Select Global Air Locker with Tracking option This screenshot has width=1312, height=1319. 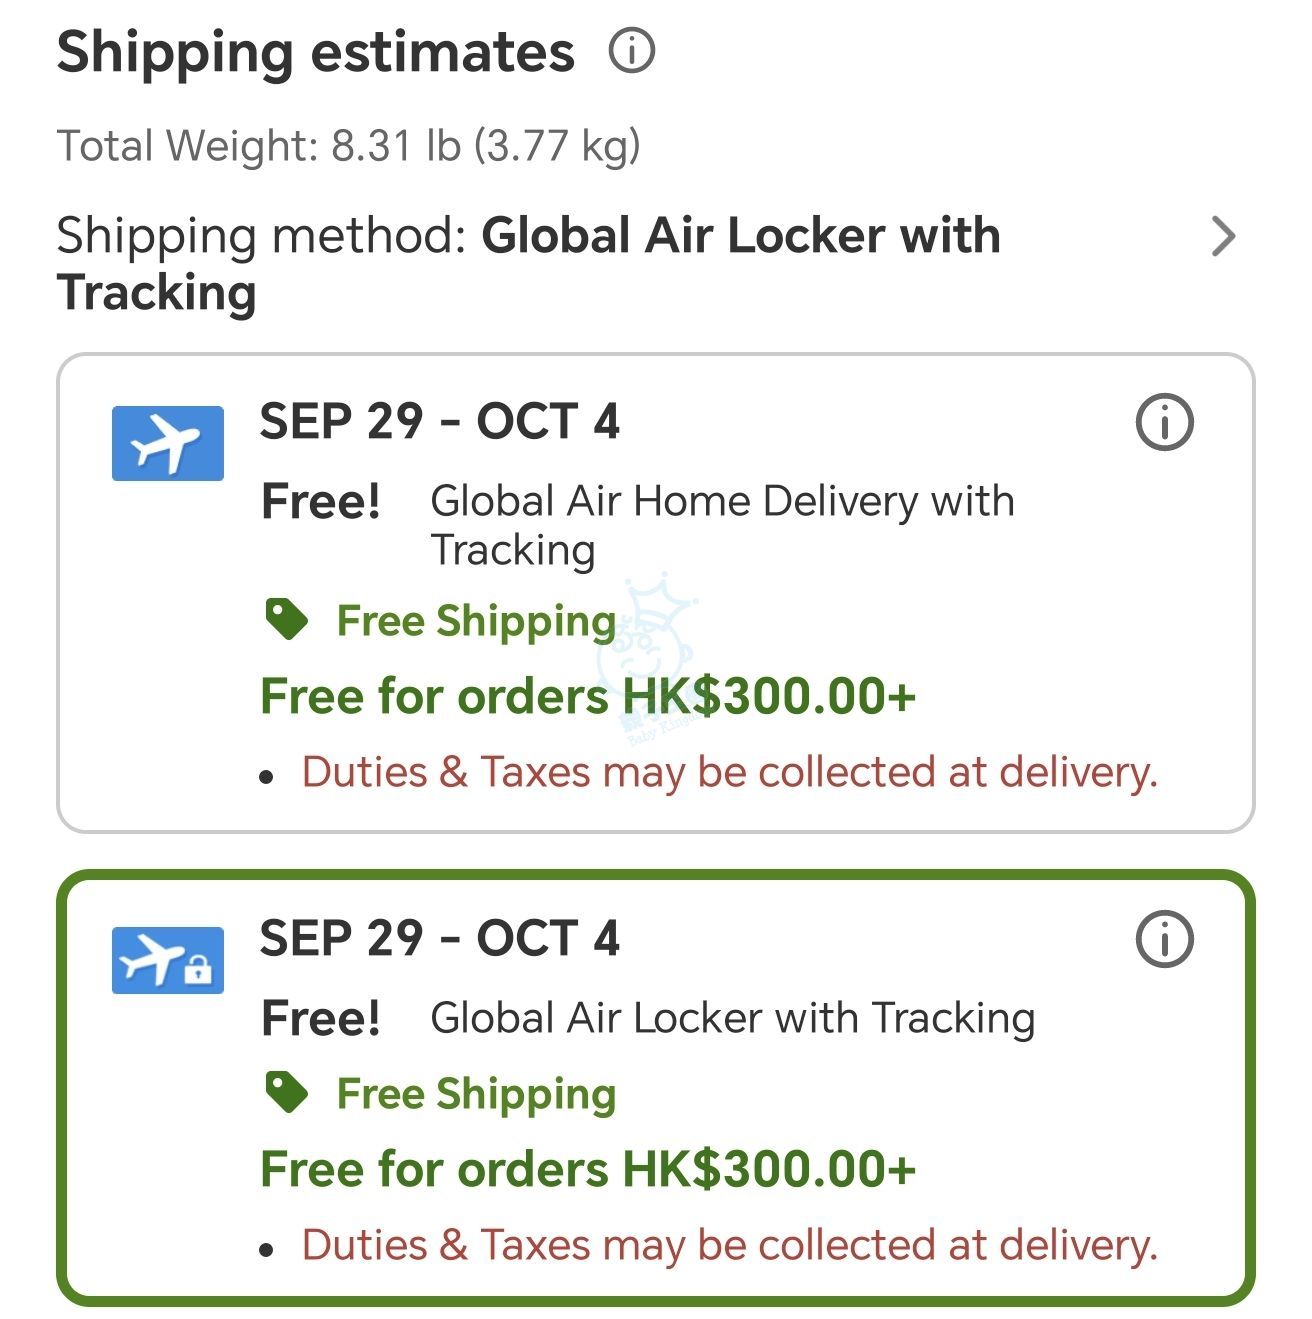coord(656,1088)
